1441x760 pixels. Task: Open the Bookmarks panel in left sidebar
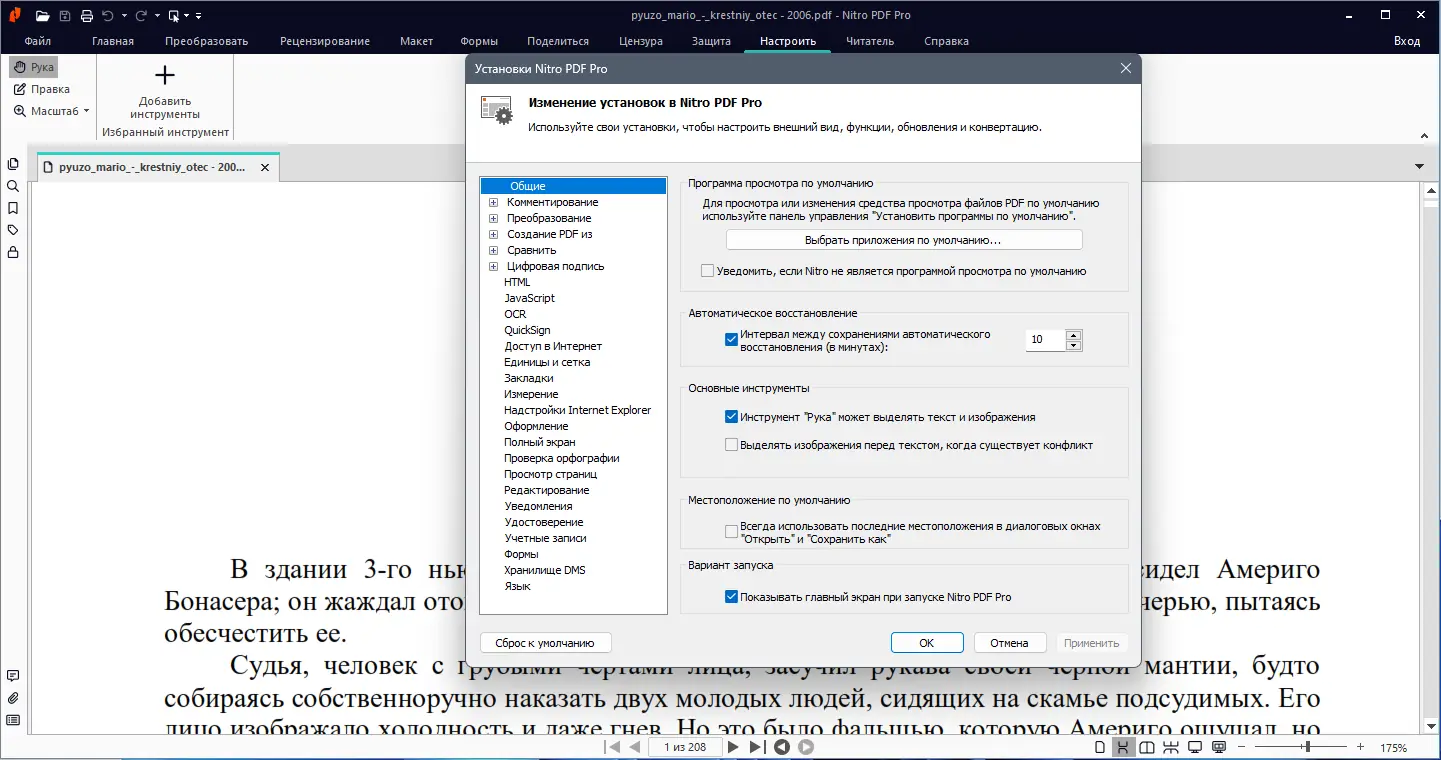click(13, 208)
